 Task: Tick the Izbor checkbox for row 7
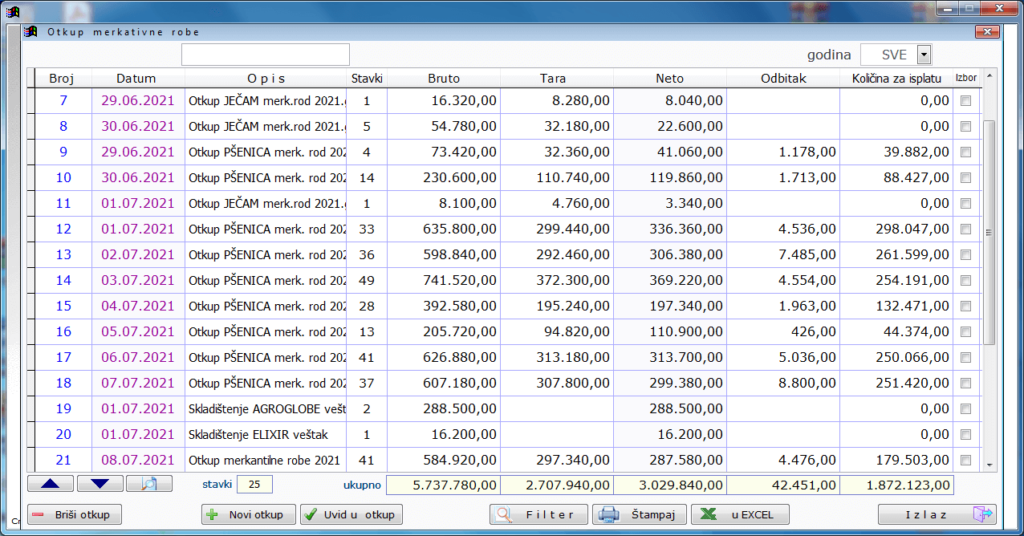965,101
